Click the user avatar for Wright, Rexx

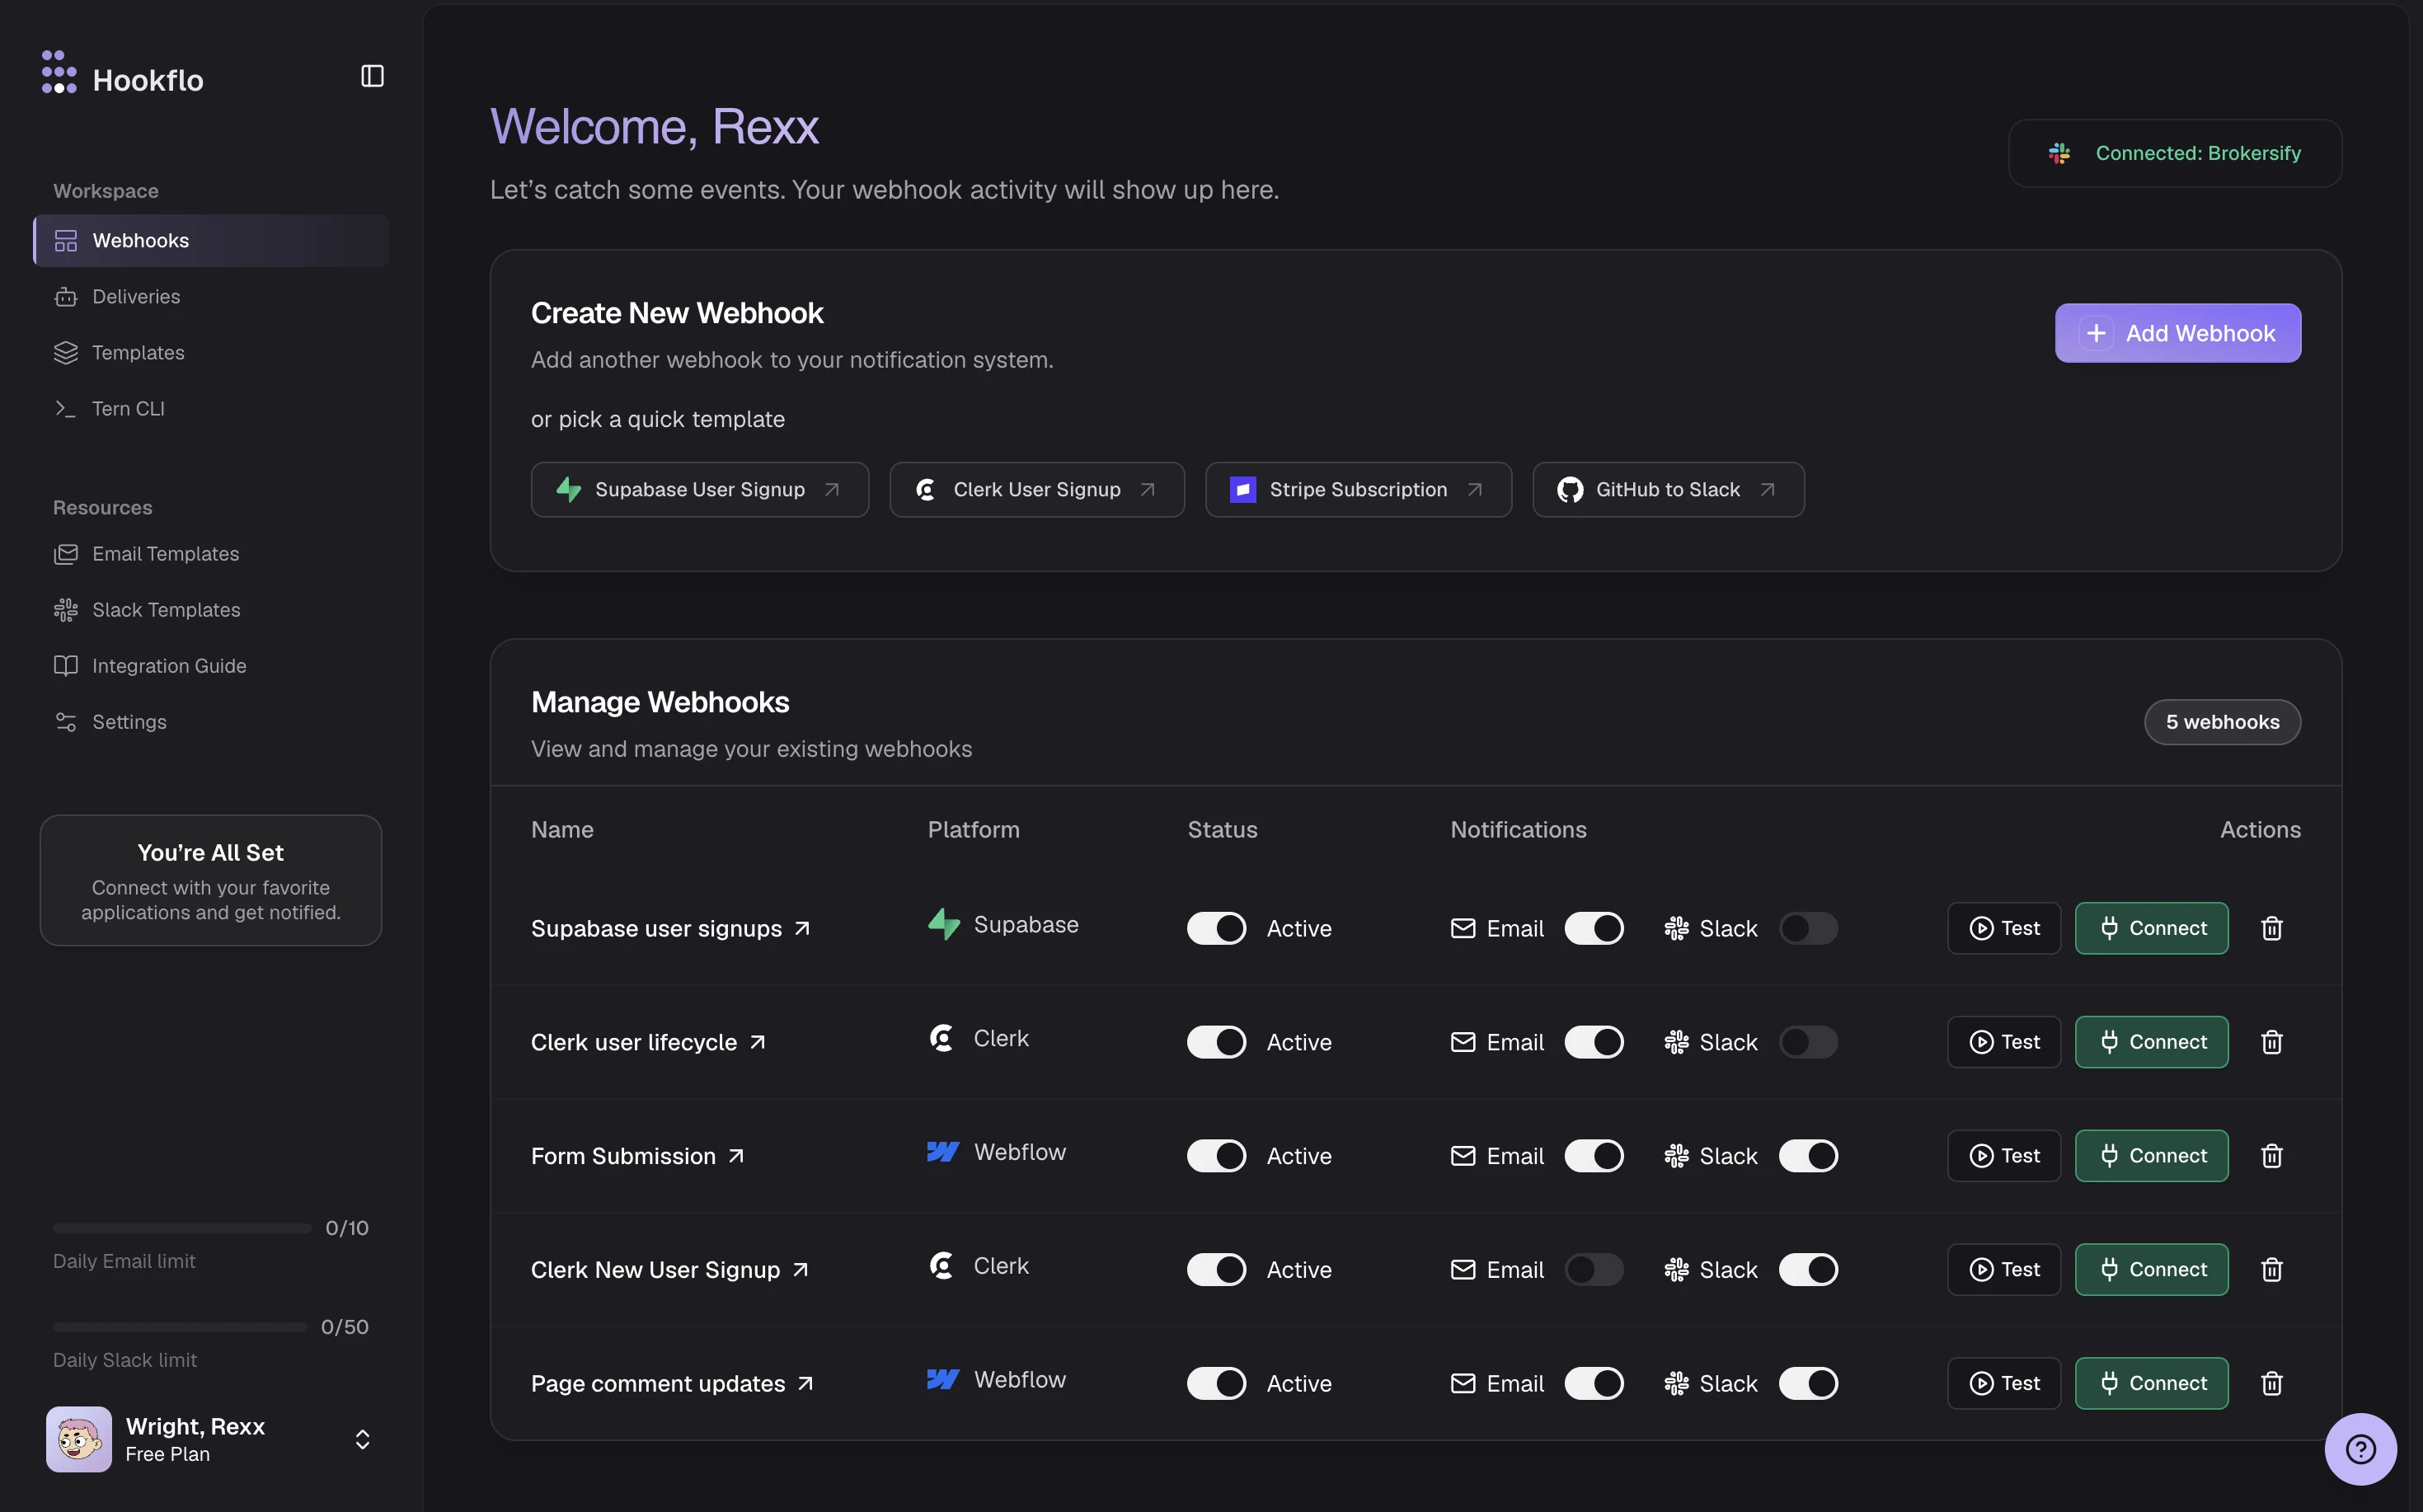click(x=79, y=1439)
